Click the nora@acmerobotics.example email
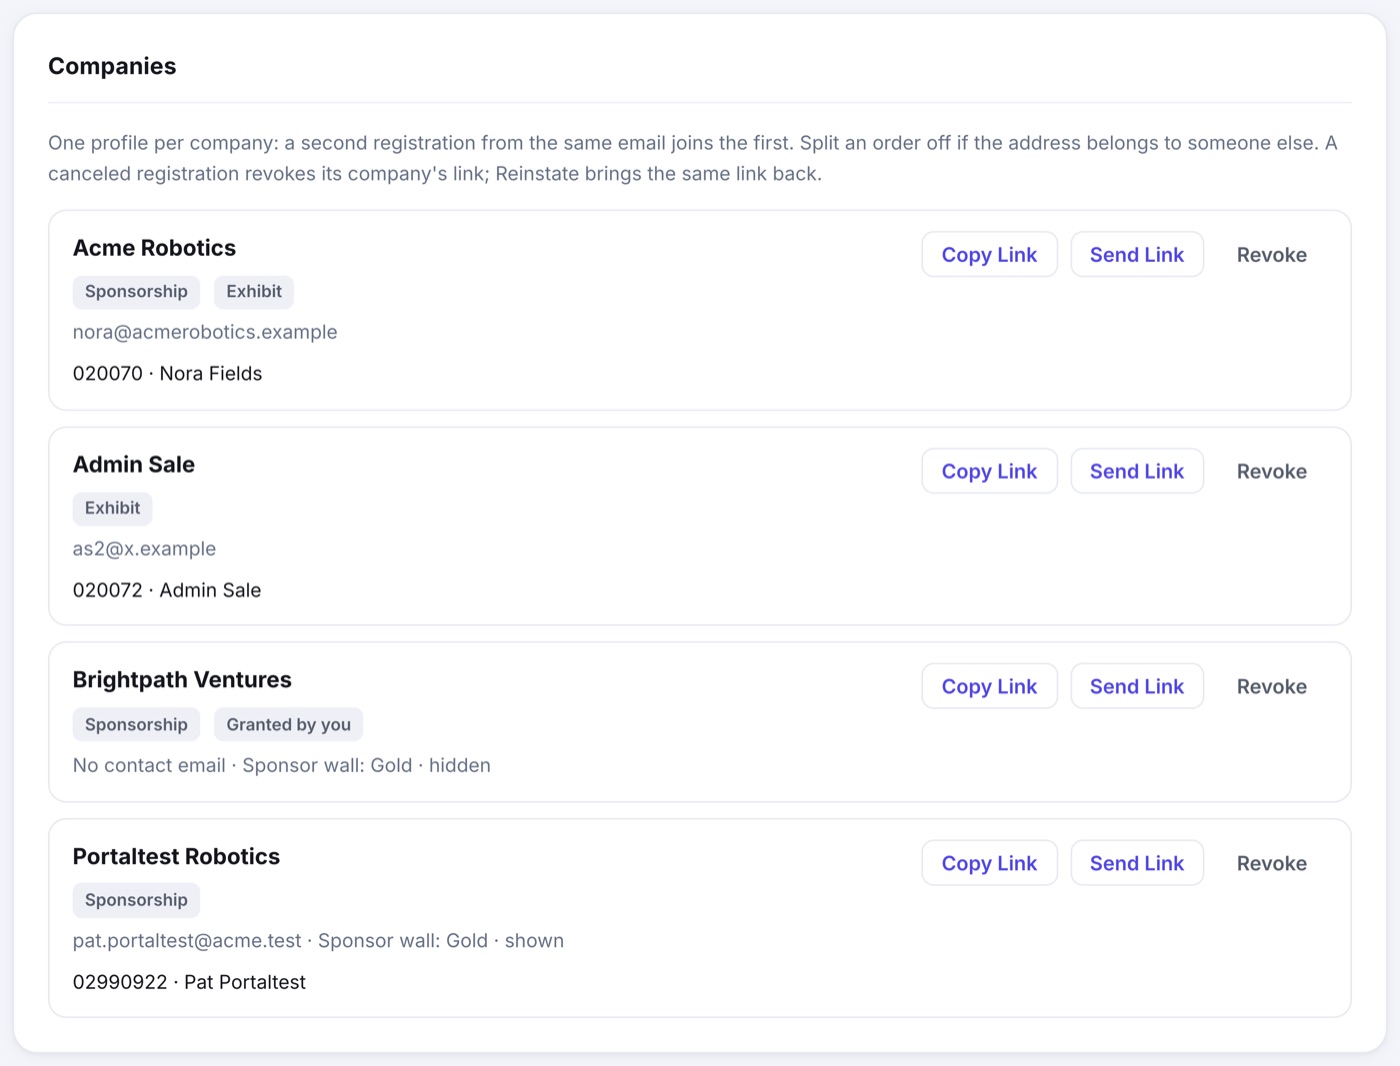The image size is (1400, 1066). (x=205, y=332)
